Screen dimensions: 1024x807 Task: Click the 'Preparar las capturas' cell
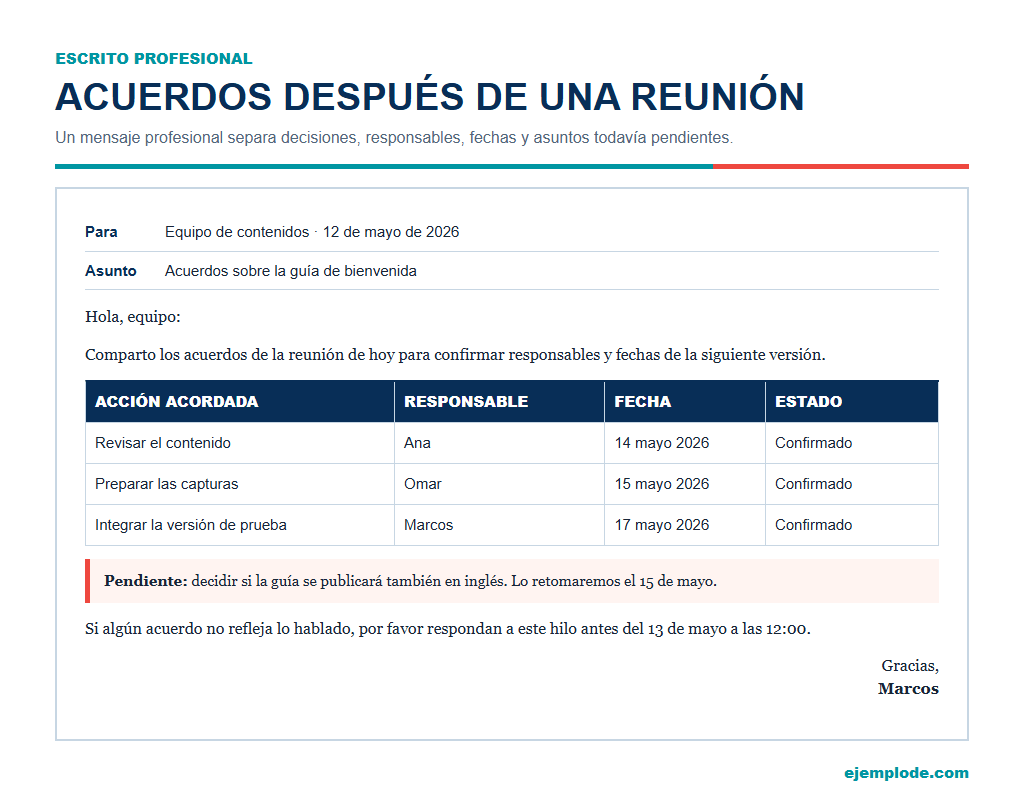240,484
